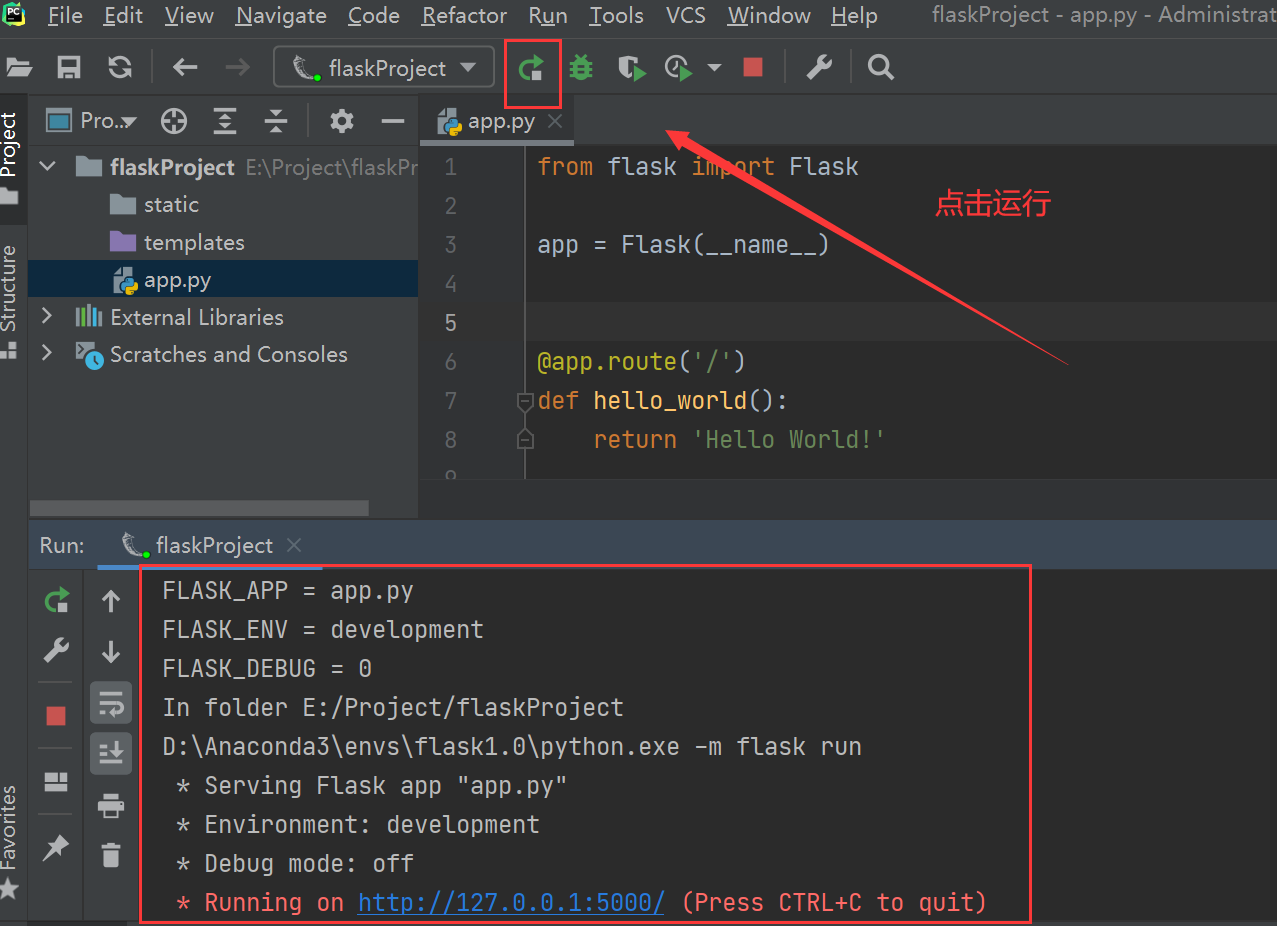
Task: Open the Window menu
Action: click(x=768, y=16)
